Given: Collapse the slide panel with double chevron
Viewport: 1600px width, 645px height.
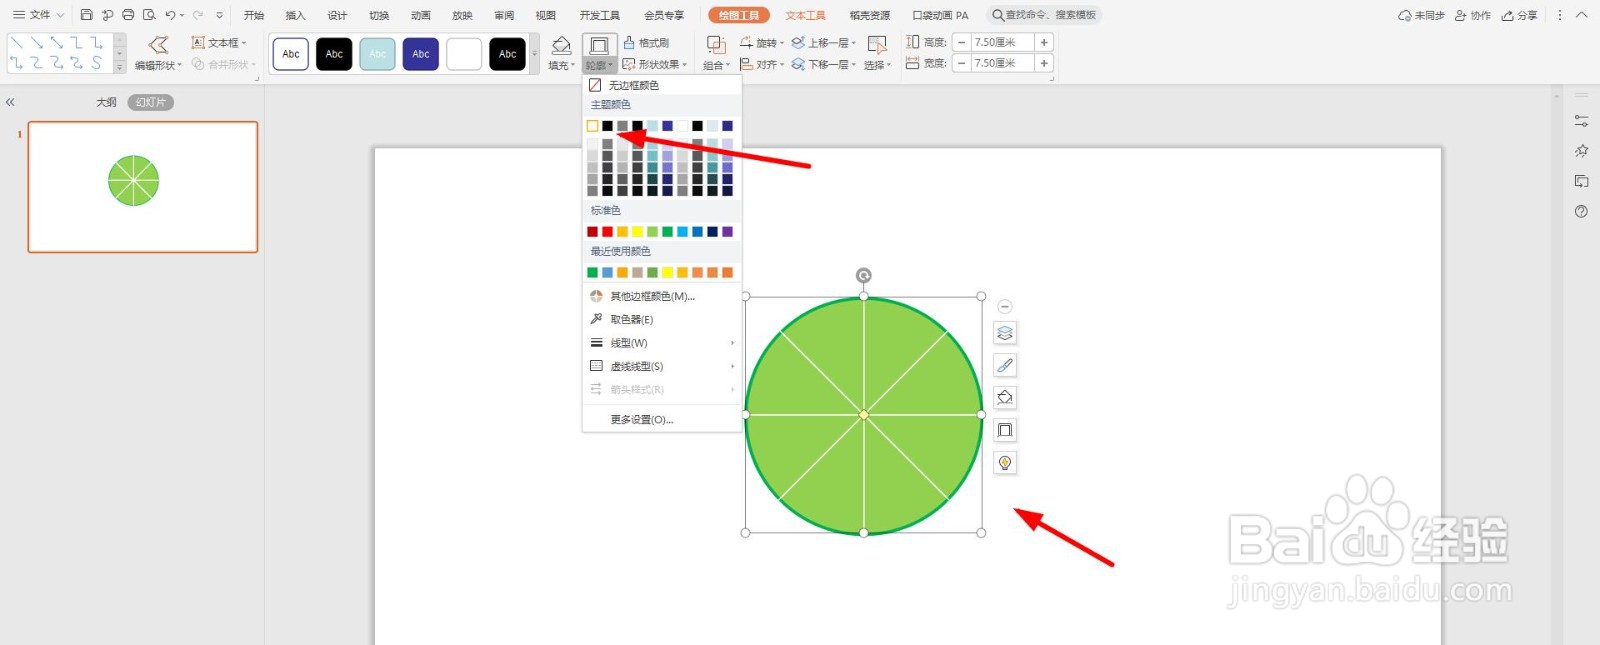Looking at the screenshot, I should pyautogui.click(x=10, y=102).
